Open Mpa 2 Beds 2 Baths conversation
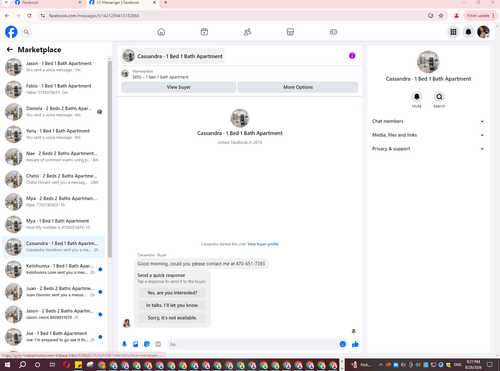 54,201
